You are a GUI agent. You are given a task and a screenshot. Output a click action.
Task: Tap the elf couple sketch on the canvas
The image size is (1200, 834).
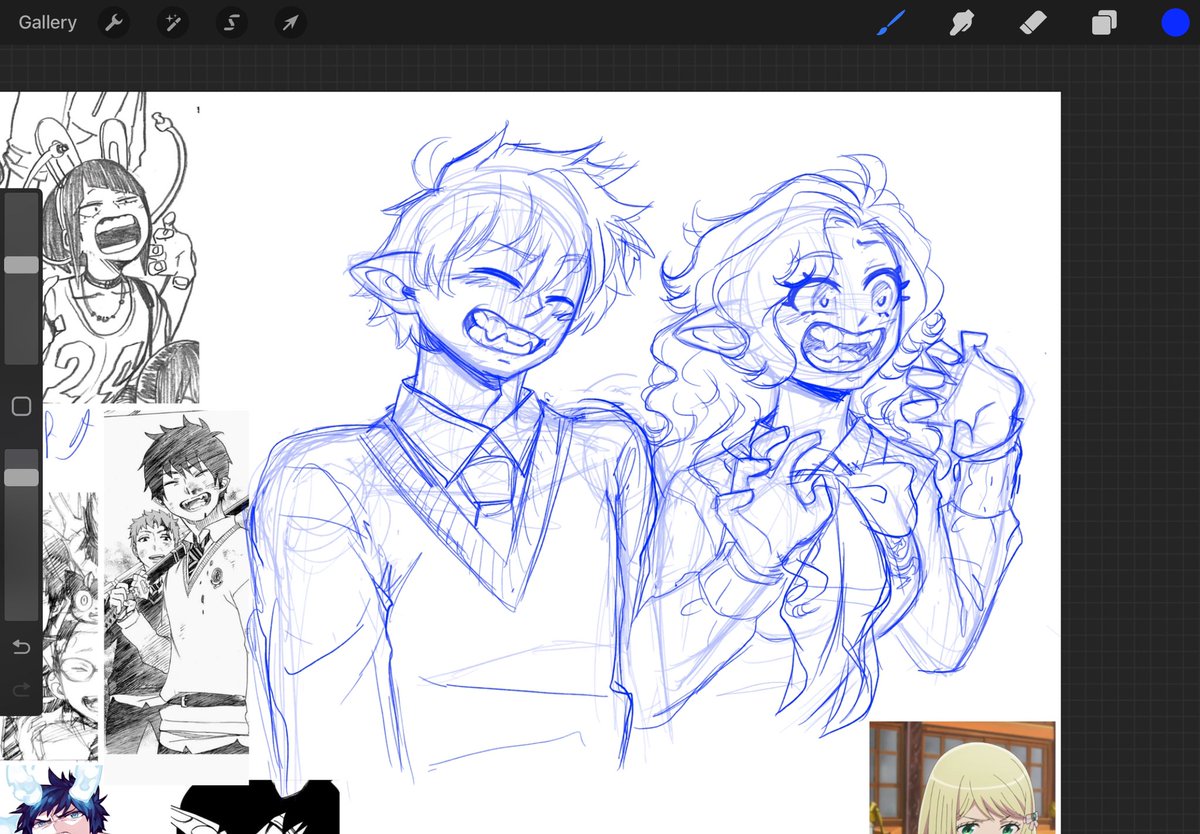(x=650, y=400)
